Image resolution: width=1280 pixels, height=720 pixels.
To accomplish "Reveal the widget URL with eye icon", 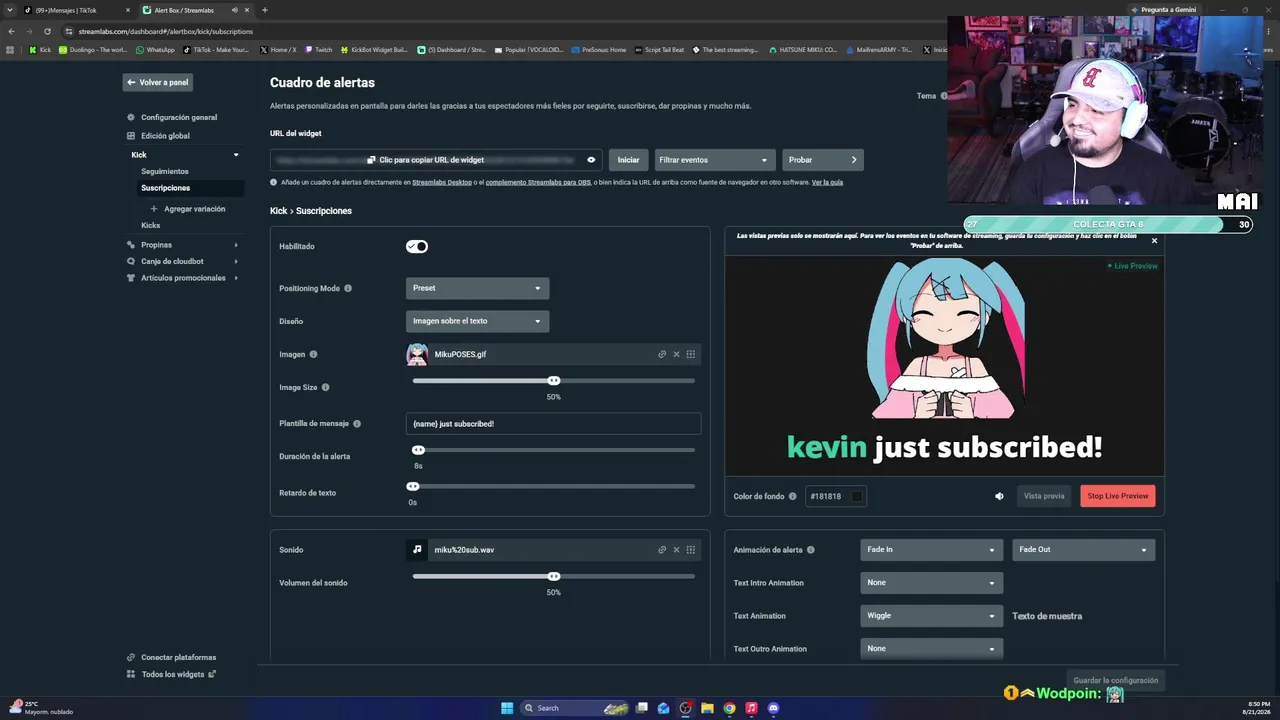I will [x=591, y=160].
